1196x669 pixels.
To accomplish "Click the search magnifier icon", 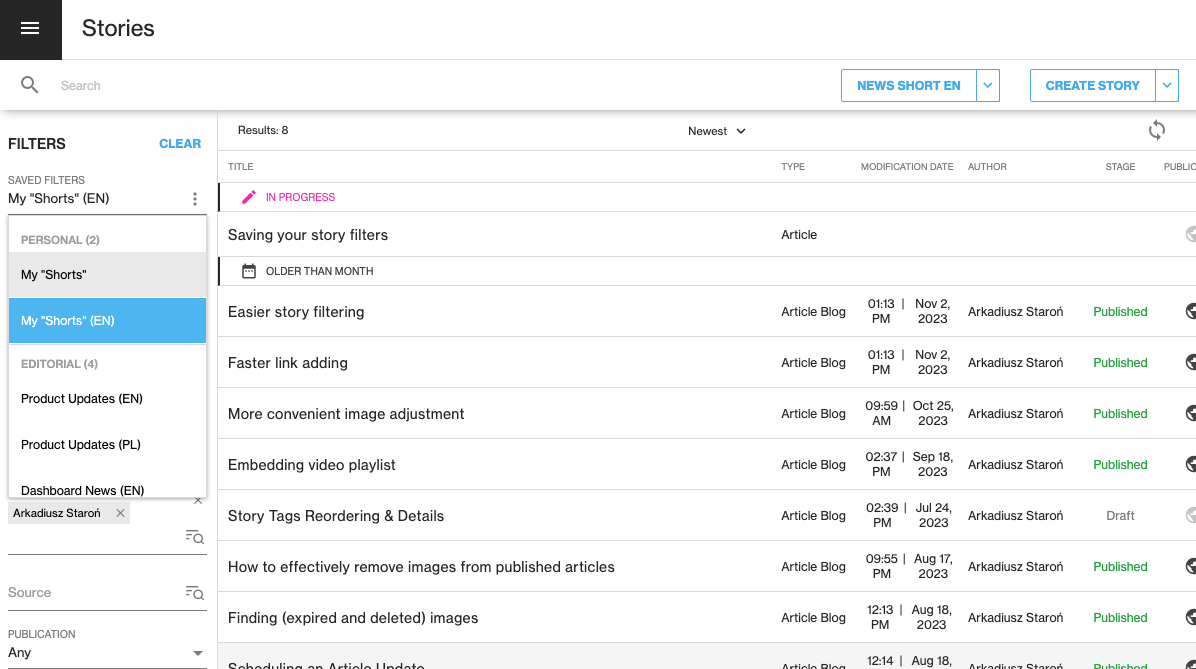I will (30, 85).
